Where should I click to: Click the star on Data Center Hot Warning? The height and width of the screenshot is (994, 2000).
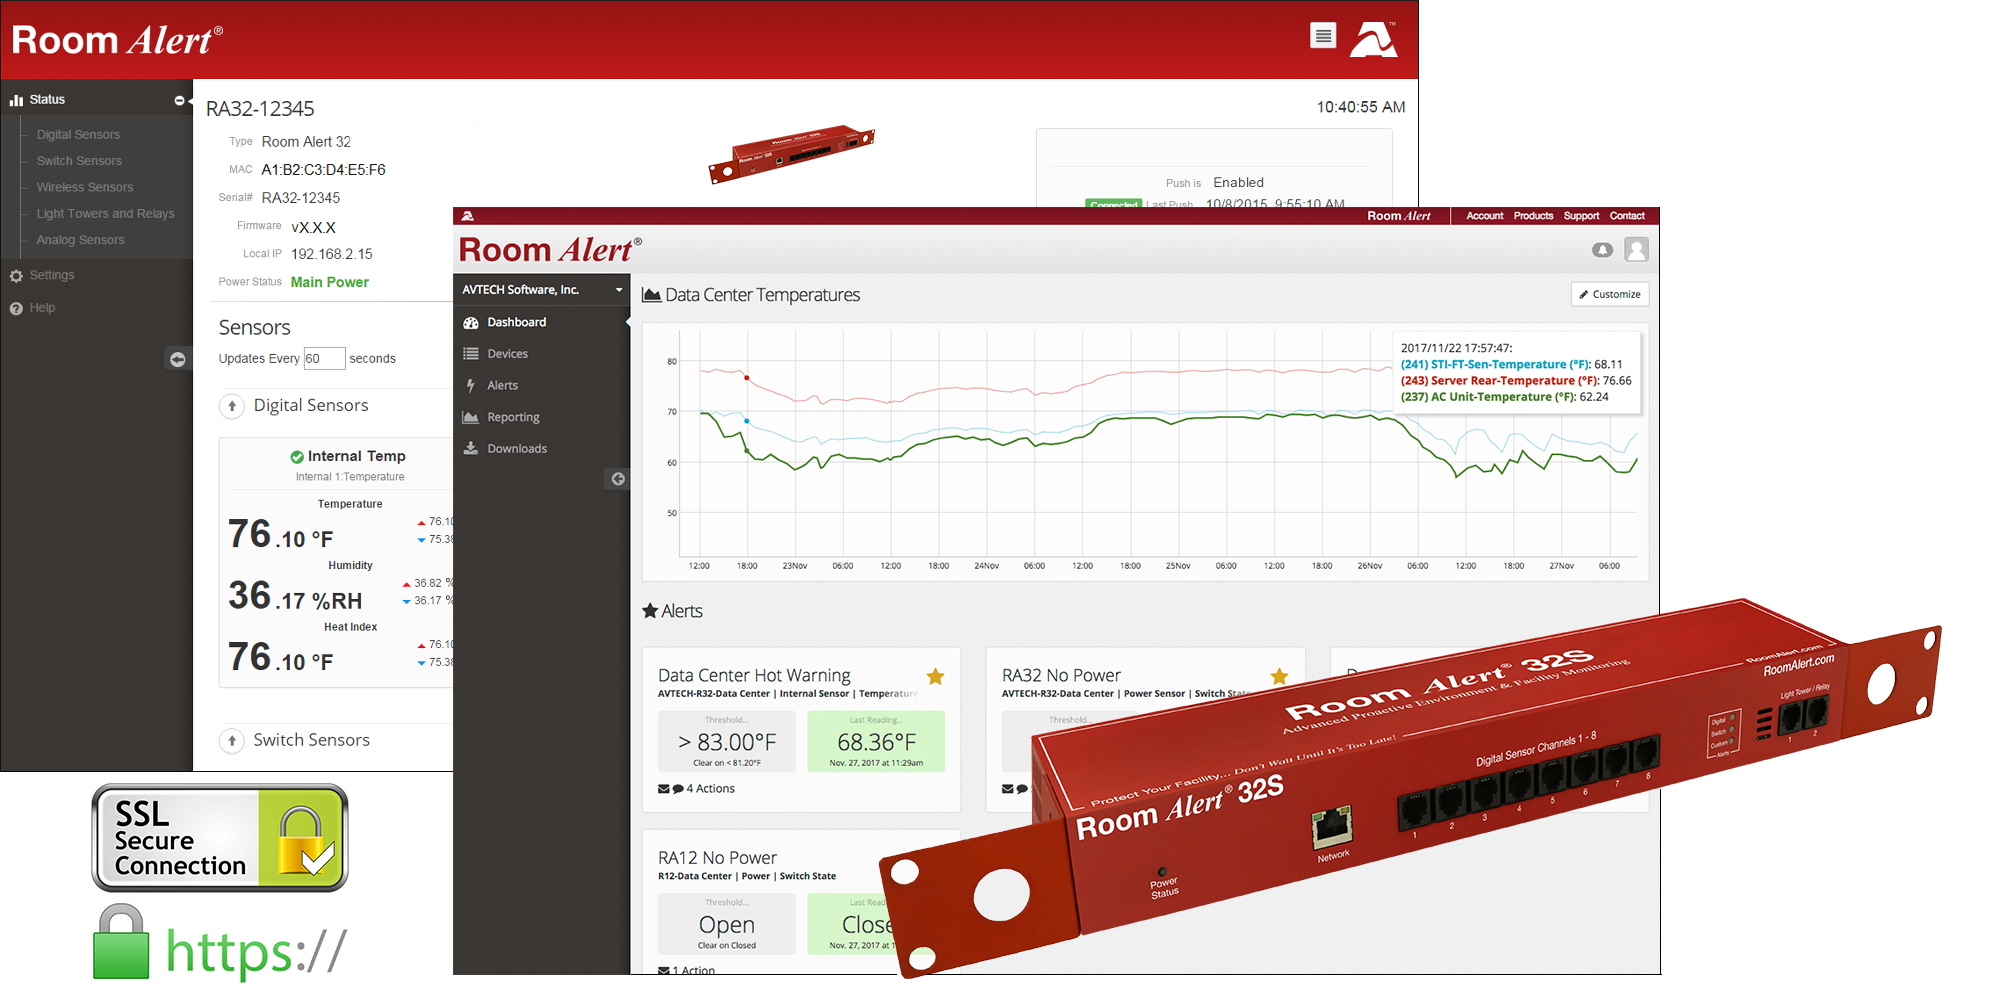[x=935, y=677]
